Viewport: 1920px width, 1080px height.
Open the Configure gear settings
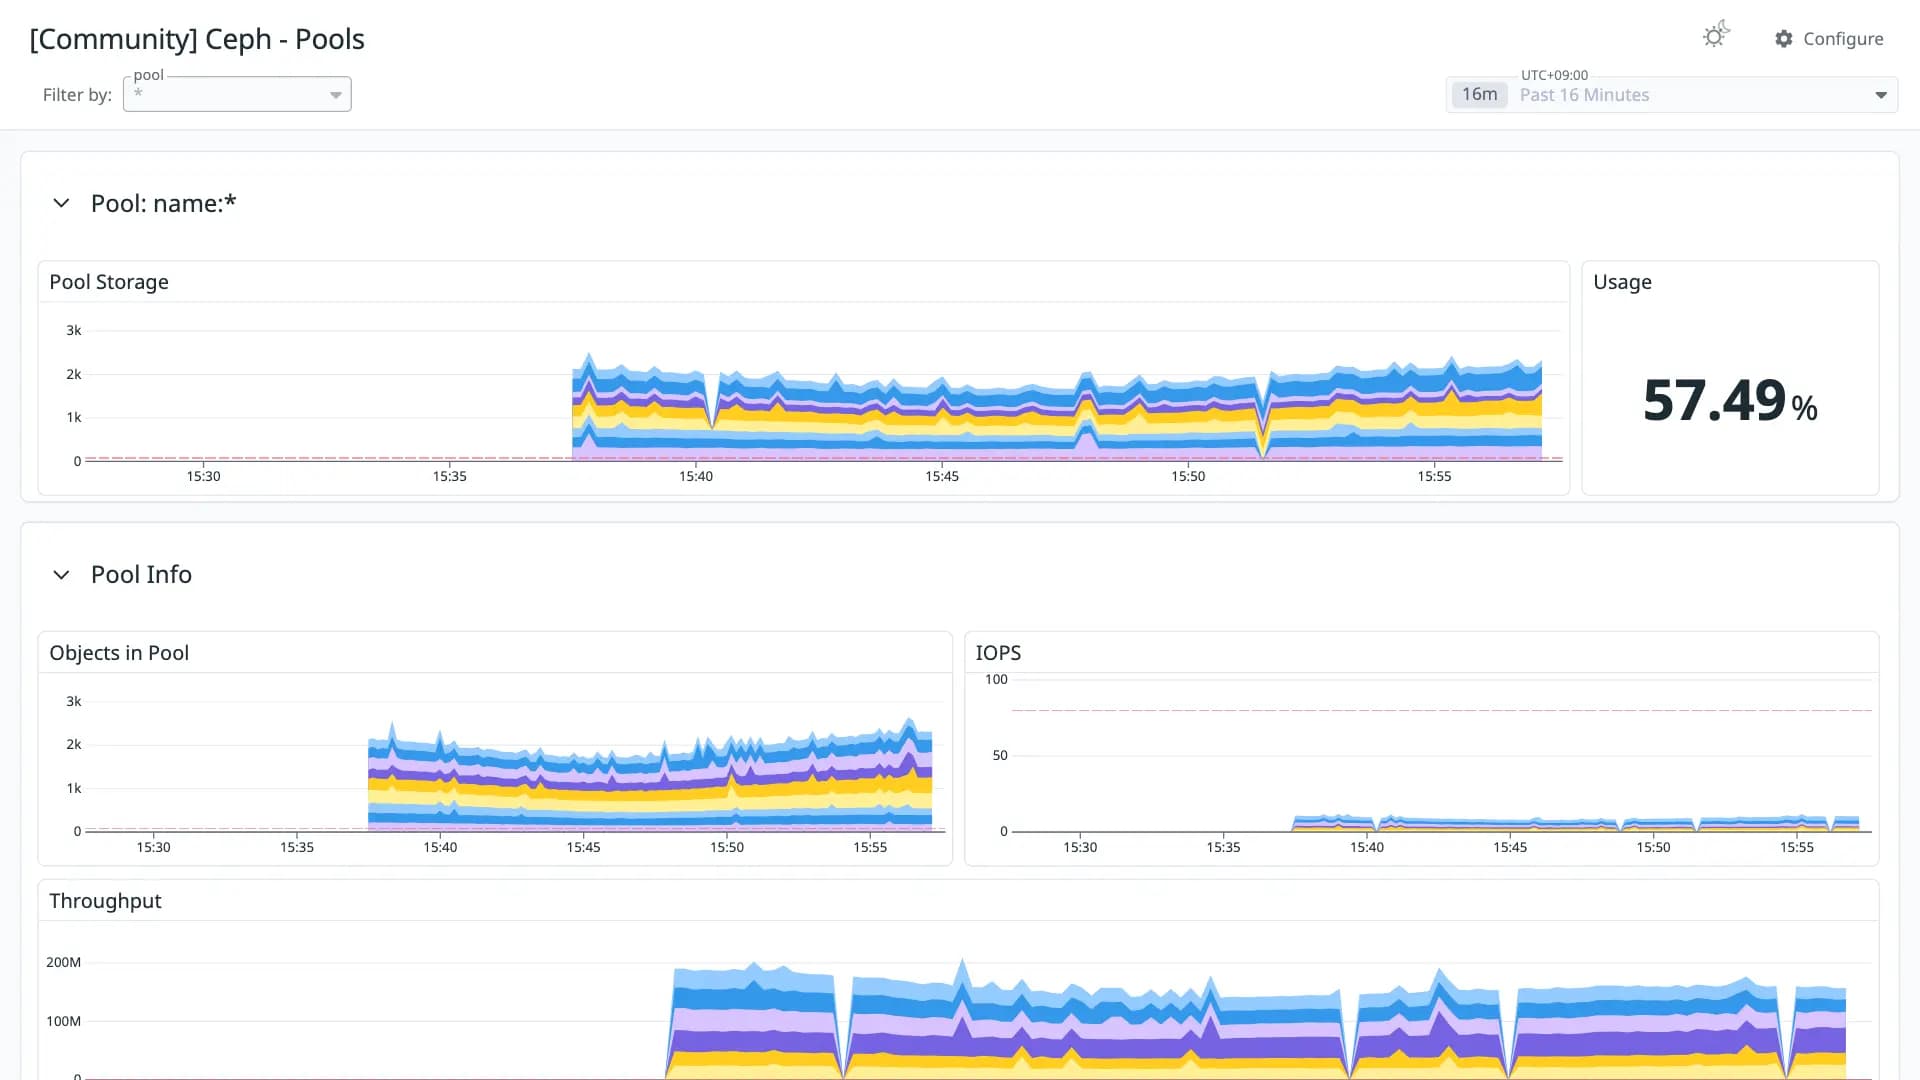1783,39
